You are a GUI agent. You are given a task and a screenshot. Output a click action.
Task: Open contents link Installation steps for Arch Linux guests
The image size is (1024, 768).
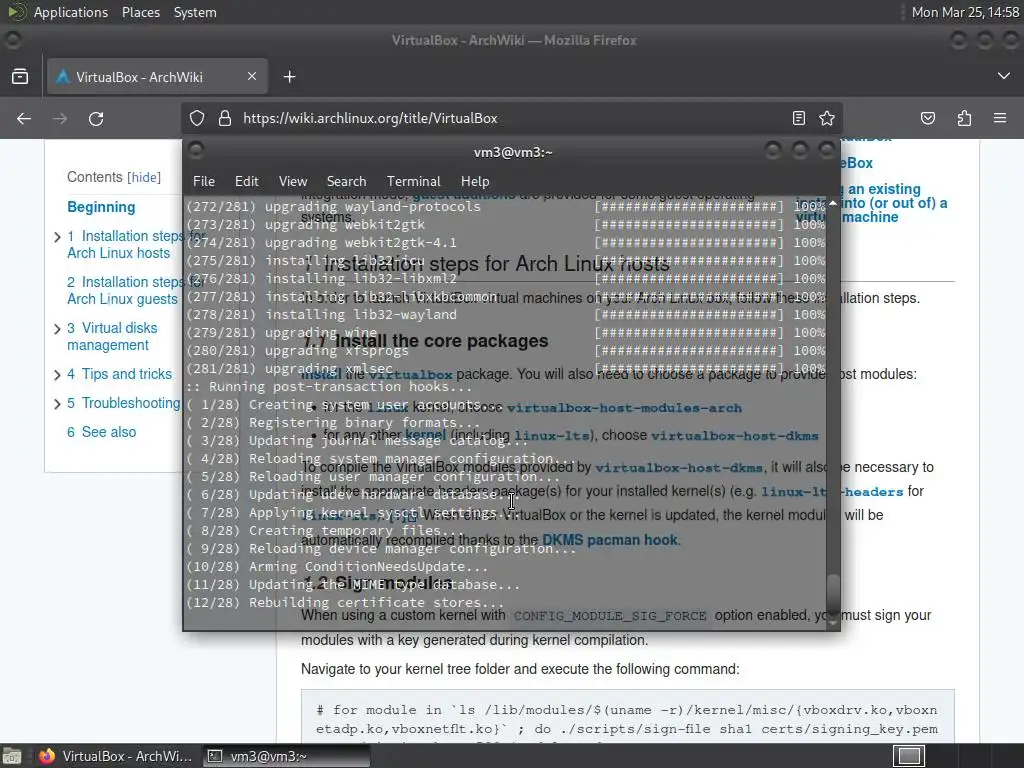122,290
